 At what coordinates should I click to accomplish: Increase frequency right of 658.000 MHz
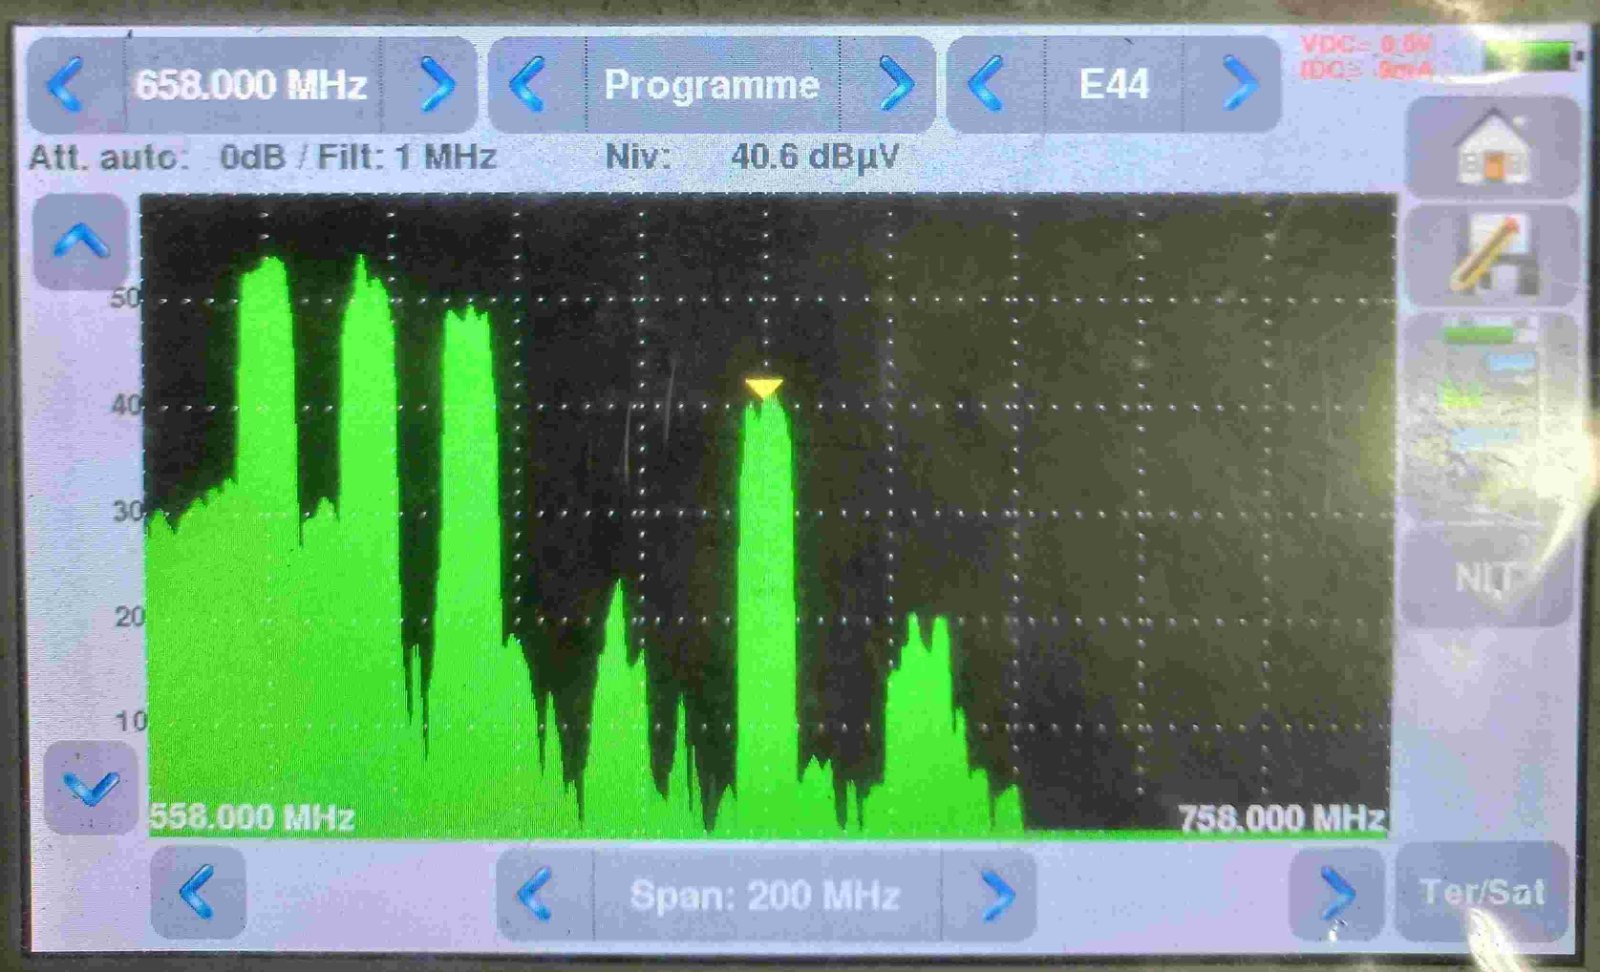435,85
